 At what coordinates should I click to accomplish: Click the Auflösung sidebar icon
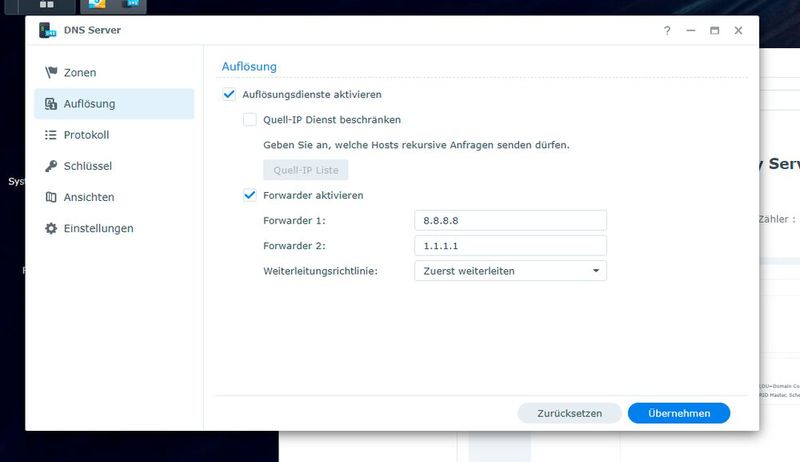click(51, 104)
